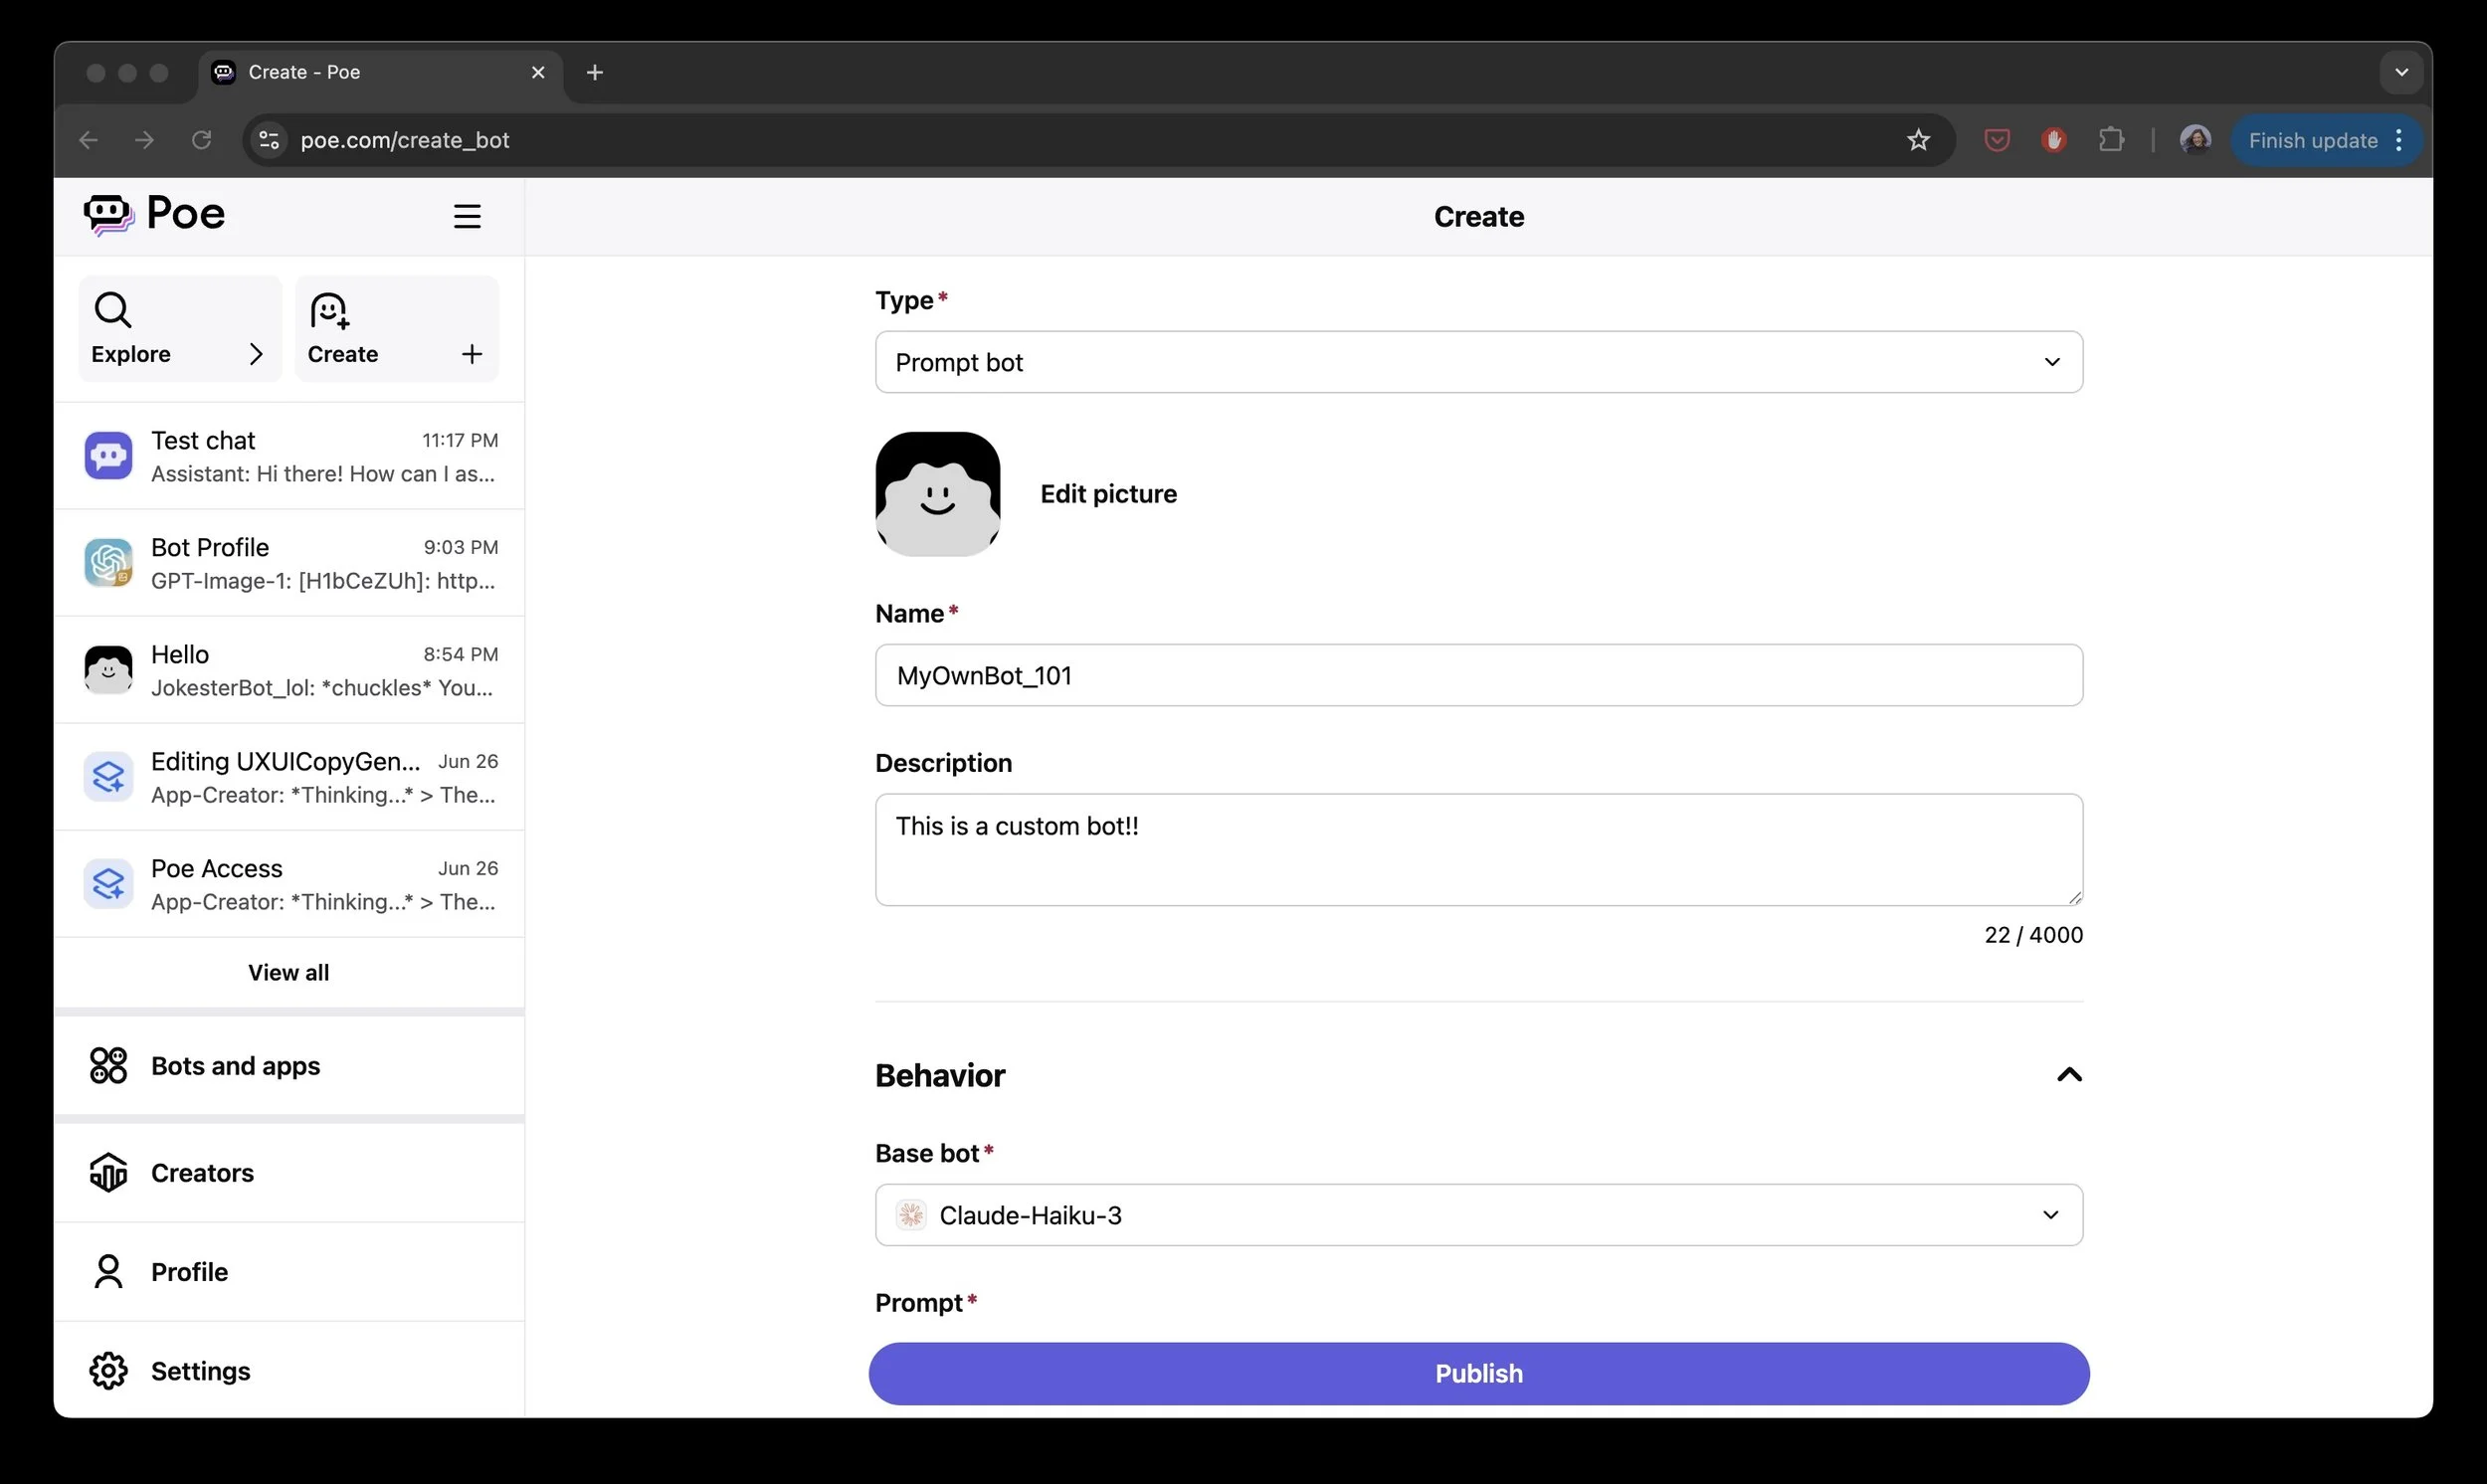The width and height of the screenshot is (2487, 1484).
Task: Click the Name field containing MyOwnBot_101
Action: click(x=1478, y=675)
